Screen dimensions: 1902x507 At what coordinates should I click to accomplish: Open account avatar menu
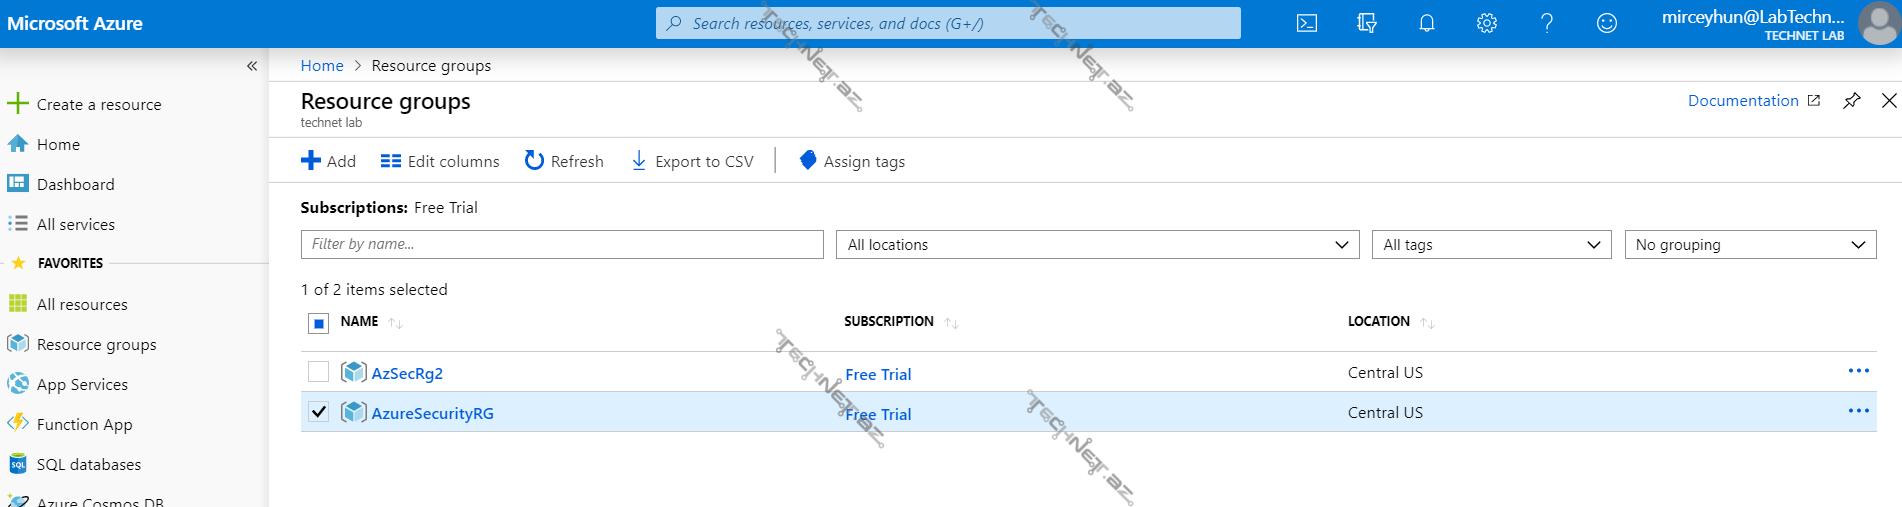click(1878, 23)
